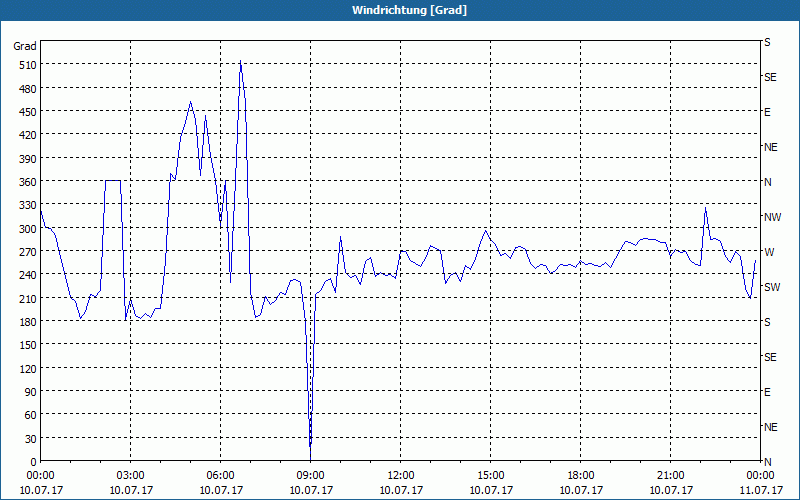Click the N compass label at 360 gridline

pyautogui.click(x=767, y=182)
